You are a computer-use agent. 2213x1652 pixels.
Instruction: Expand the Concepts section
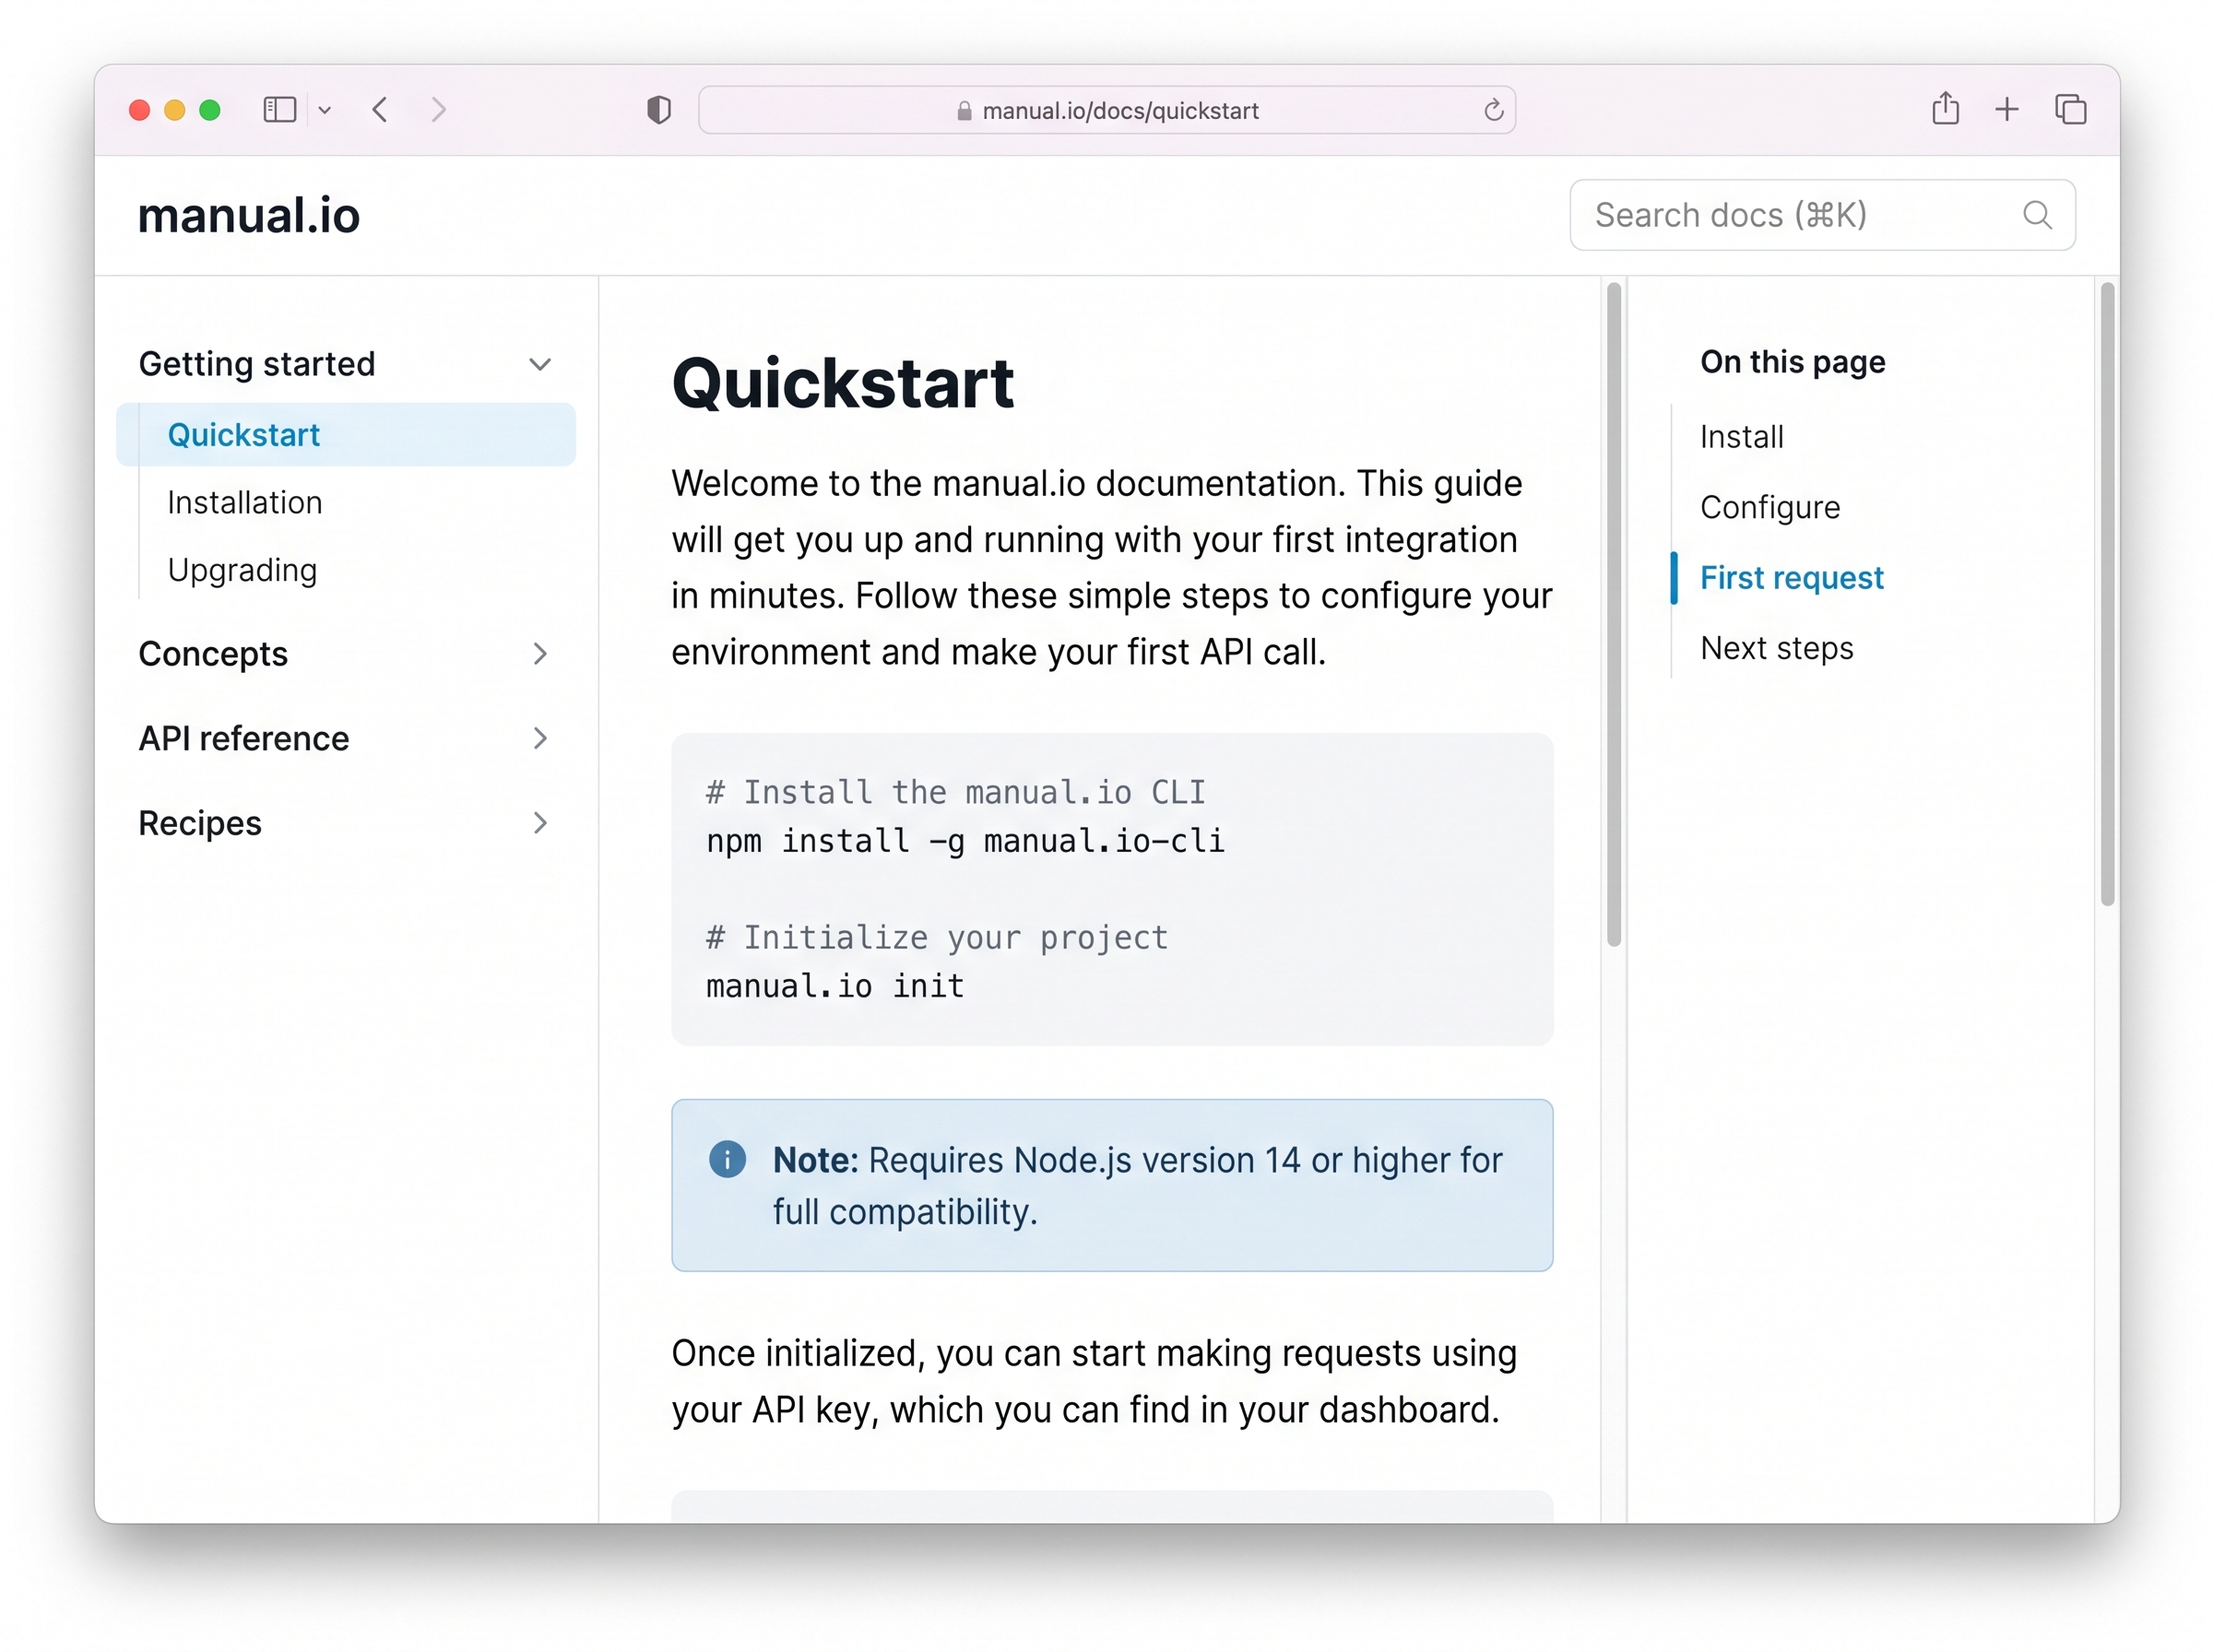click(x=345, y=654)
